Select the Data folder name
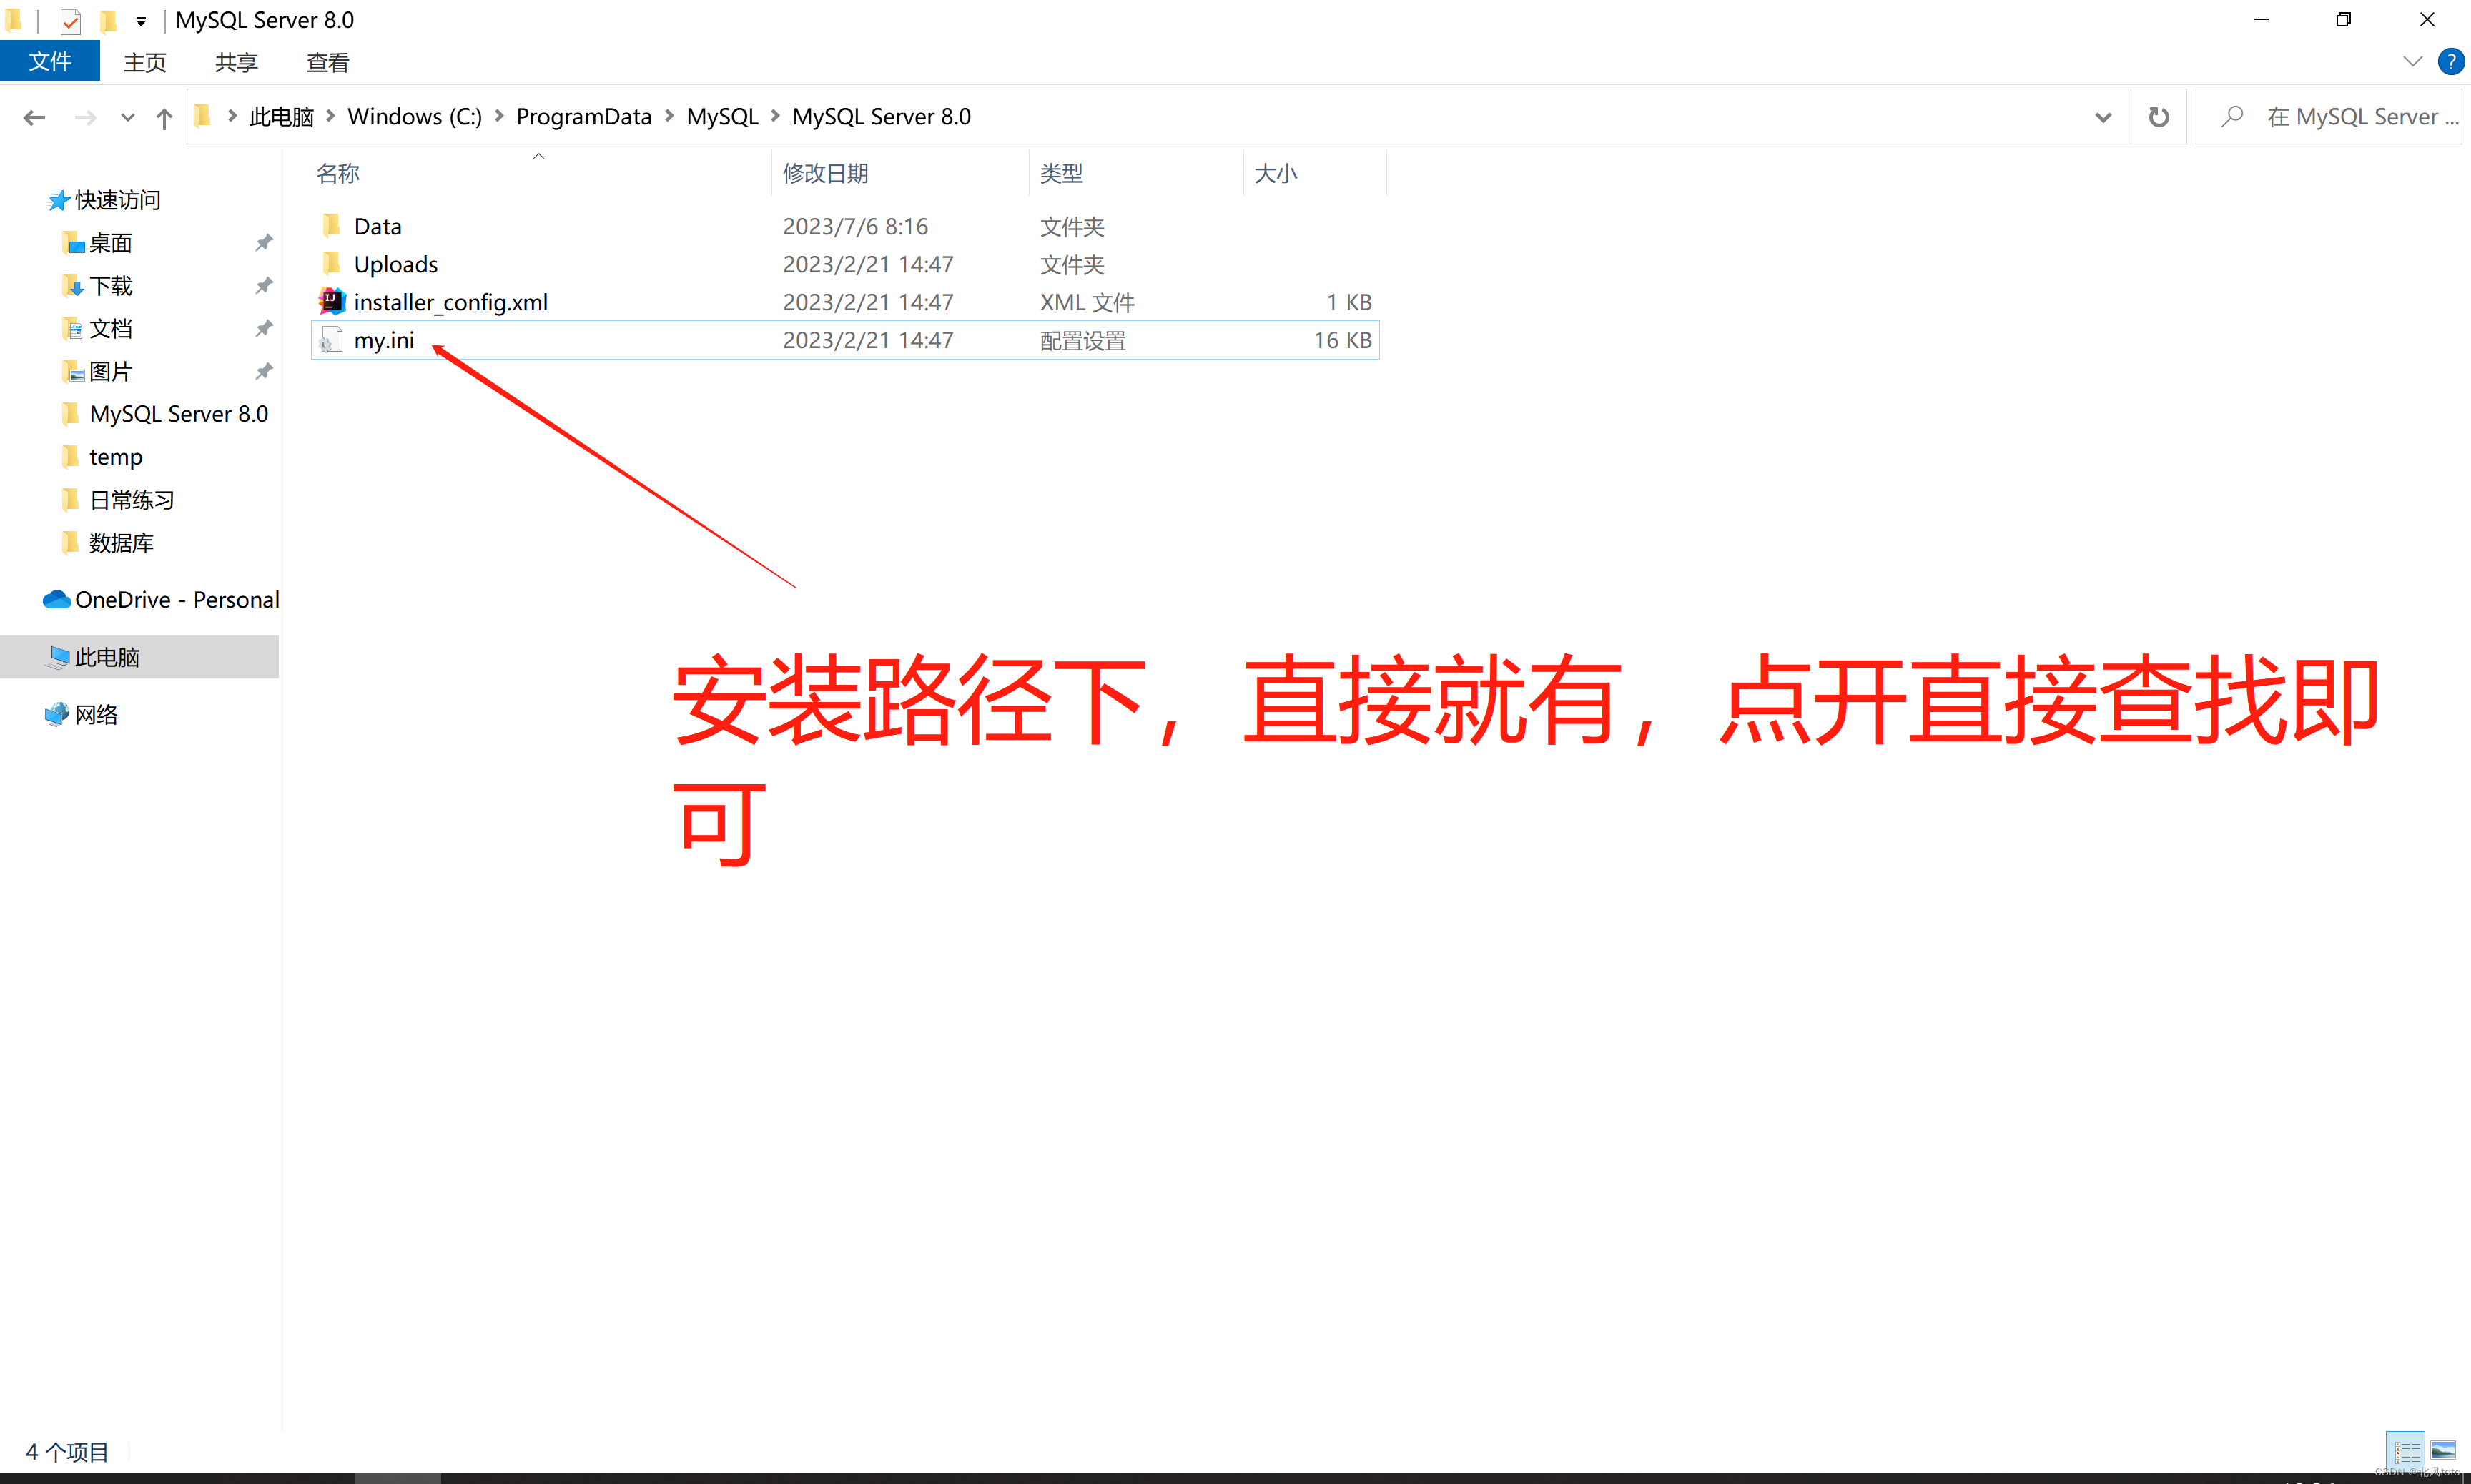2471x1484 pixels. tap(378, 226)
